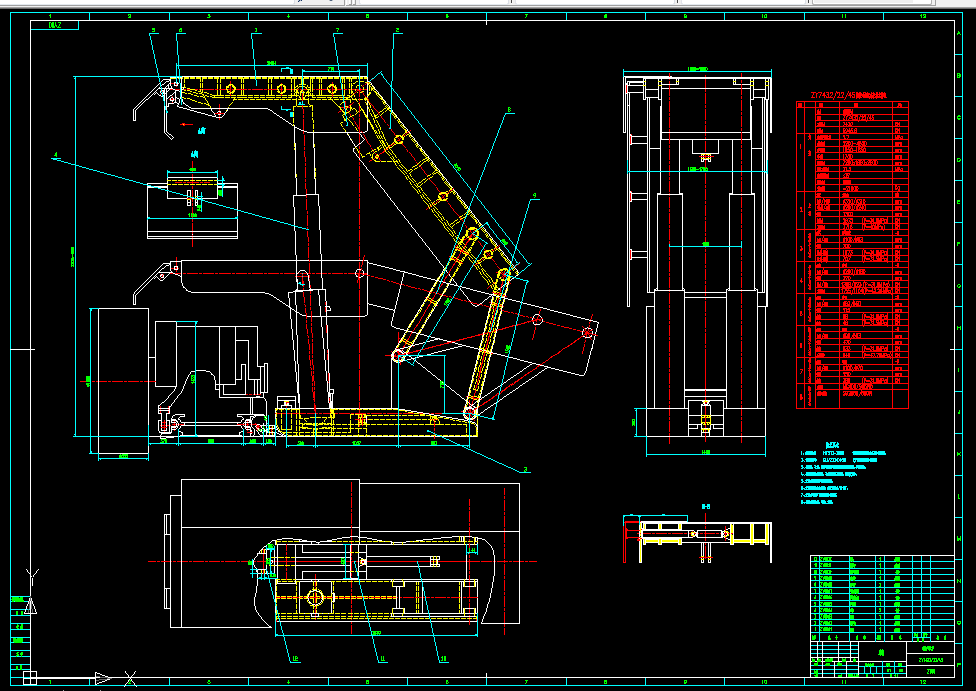
Task: Click the red ZY7432/22/45 parameter table title
Action: pyautogui.click(x=851, y=96)
